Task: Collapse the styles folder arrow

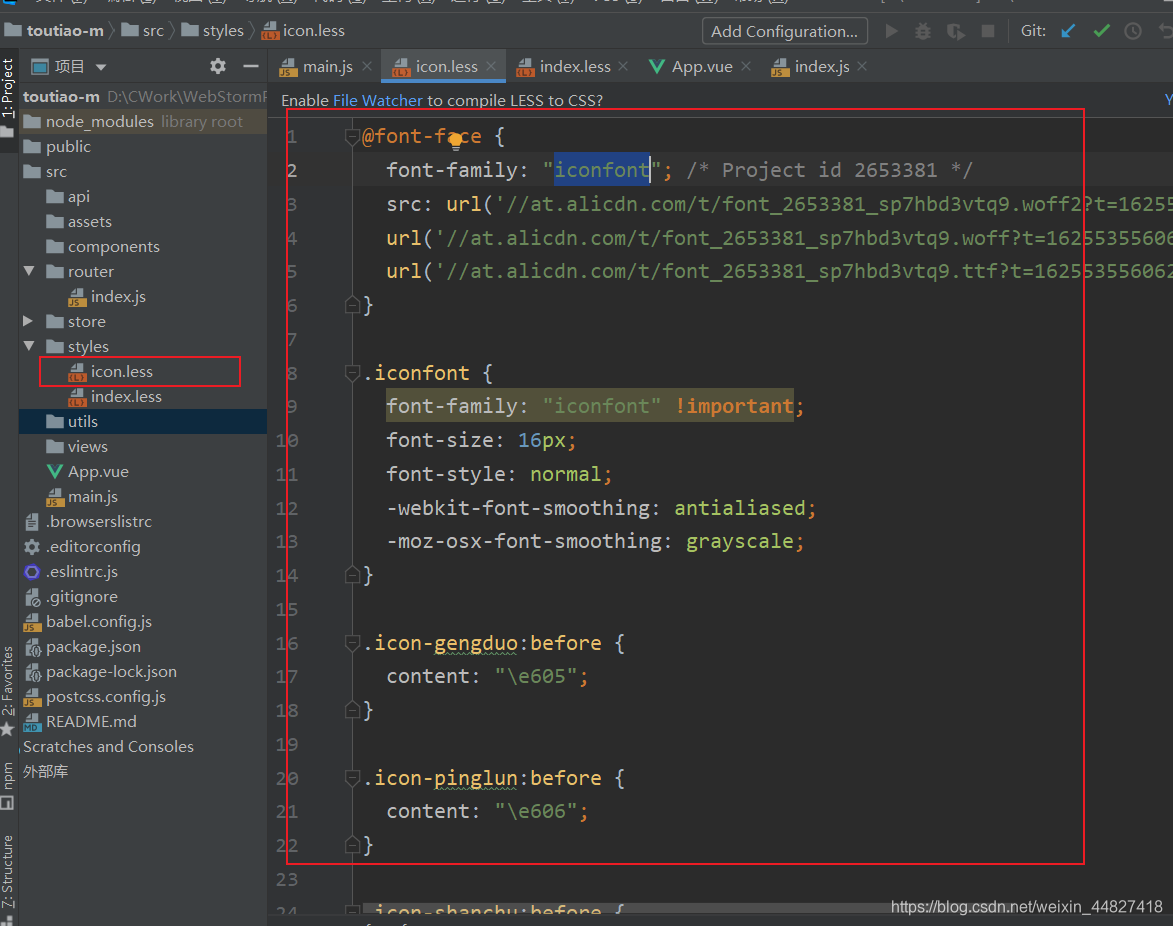Action: [x=29, y=346]
